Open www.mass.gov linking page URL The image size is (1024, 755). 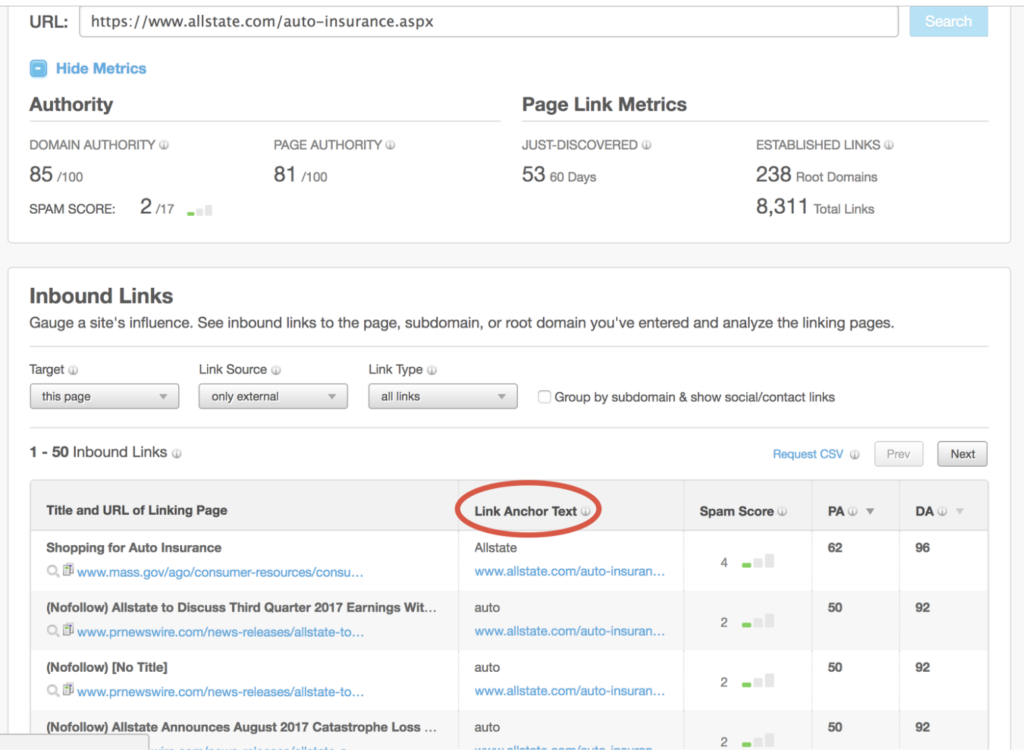[x=220, y=572]
